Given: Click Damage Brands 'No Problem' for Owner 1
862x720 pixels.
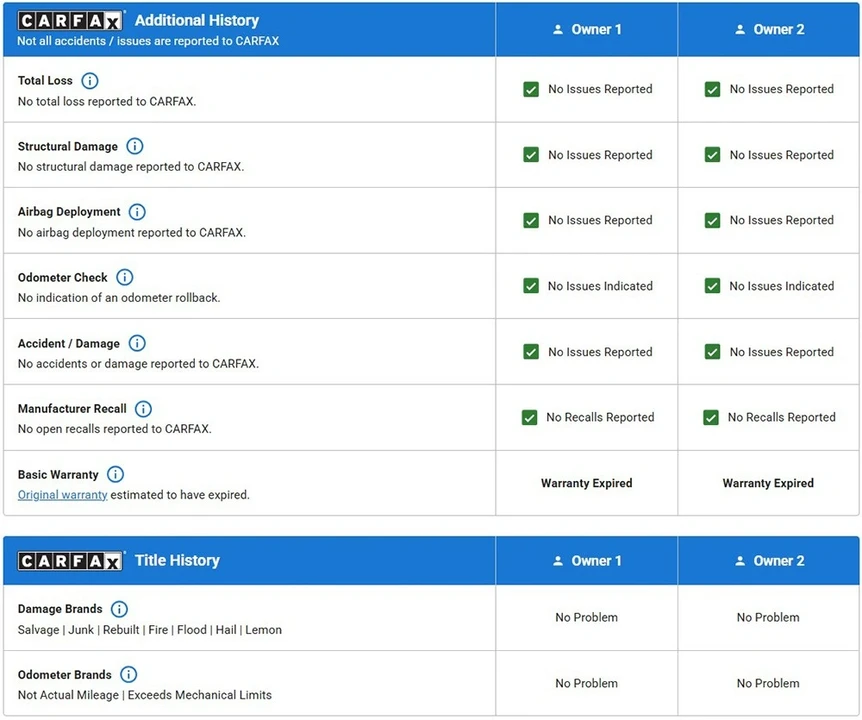Looking at the screenshot, I should 587,617.
